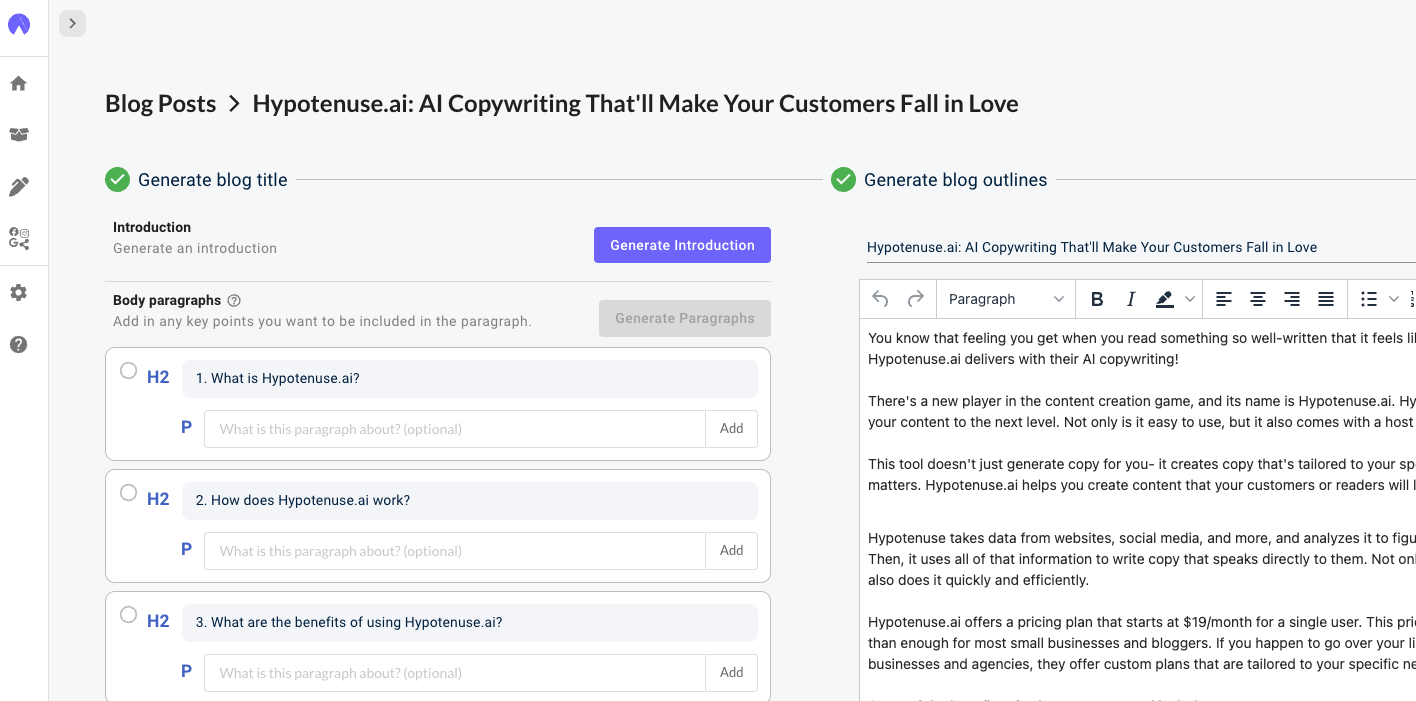Select radio for 'How does Hypotenuse.ai work?'
Screen dimensions: 1416x701
tap(128, 493)
